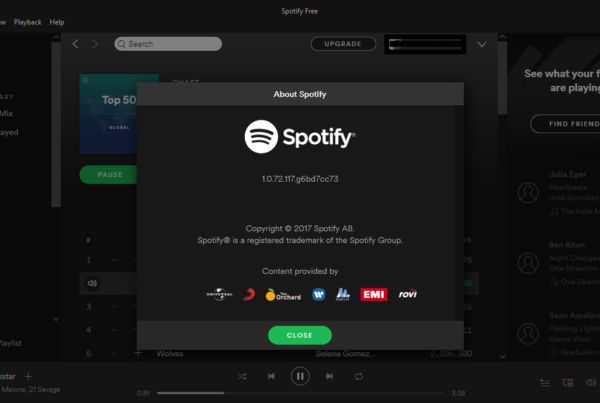Open the Playback menu
This screenshot has height=403, width=600.
point(28,22)
